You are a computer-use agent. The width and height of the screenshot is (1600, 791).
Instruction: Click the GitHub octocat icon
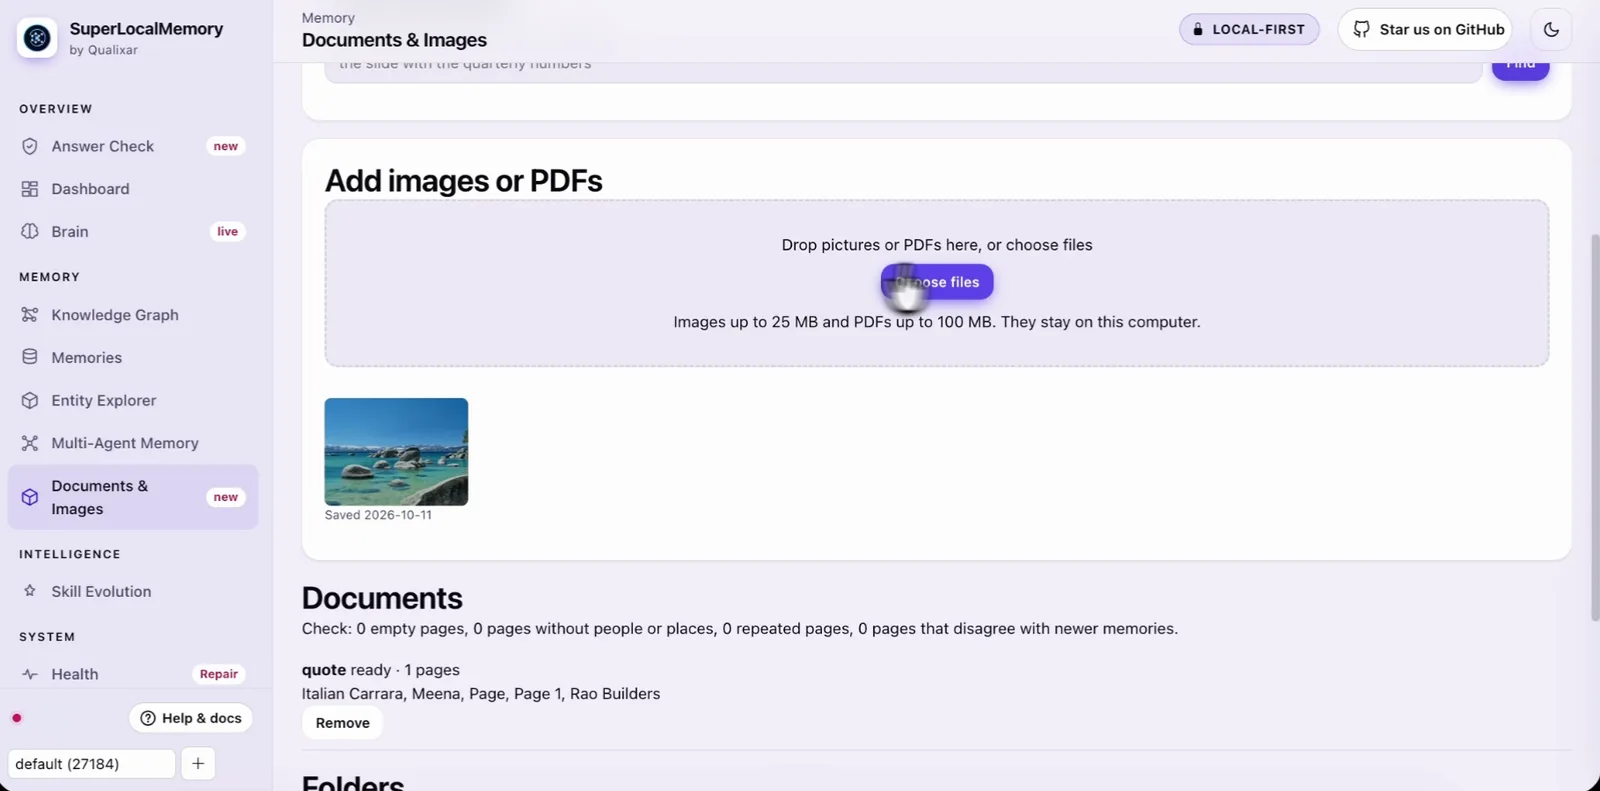(x=1361, y=29)
